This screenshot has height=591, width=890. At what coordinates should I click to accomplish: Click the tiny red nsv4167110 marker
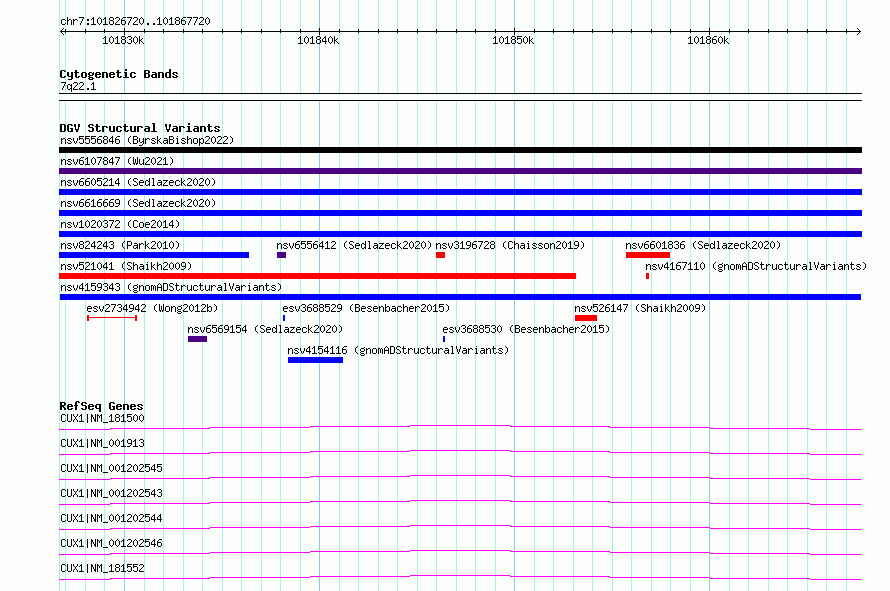(x=648, y=276)
